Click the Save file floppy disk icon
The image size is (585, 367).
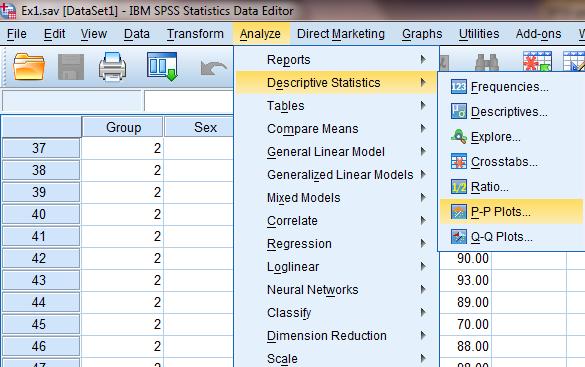[x=71, y=67]
